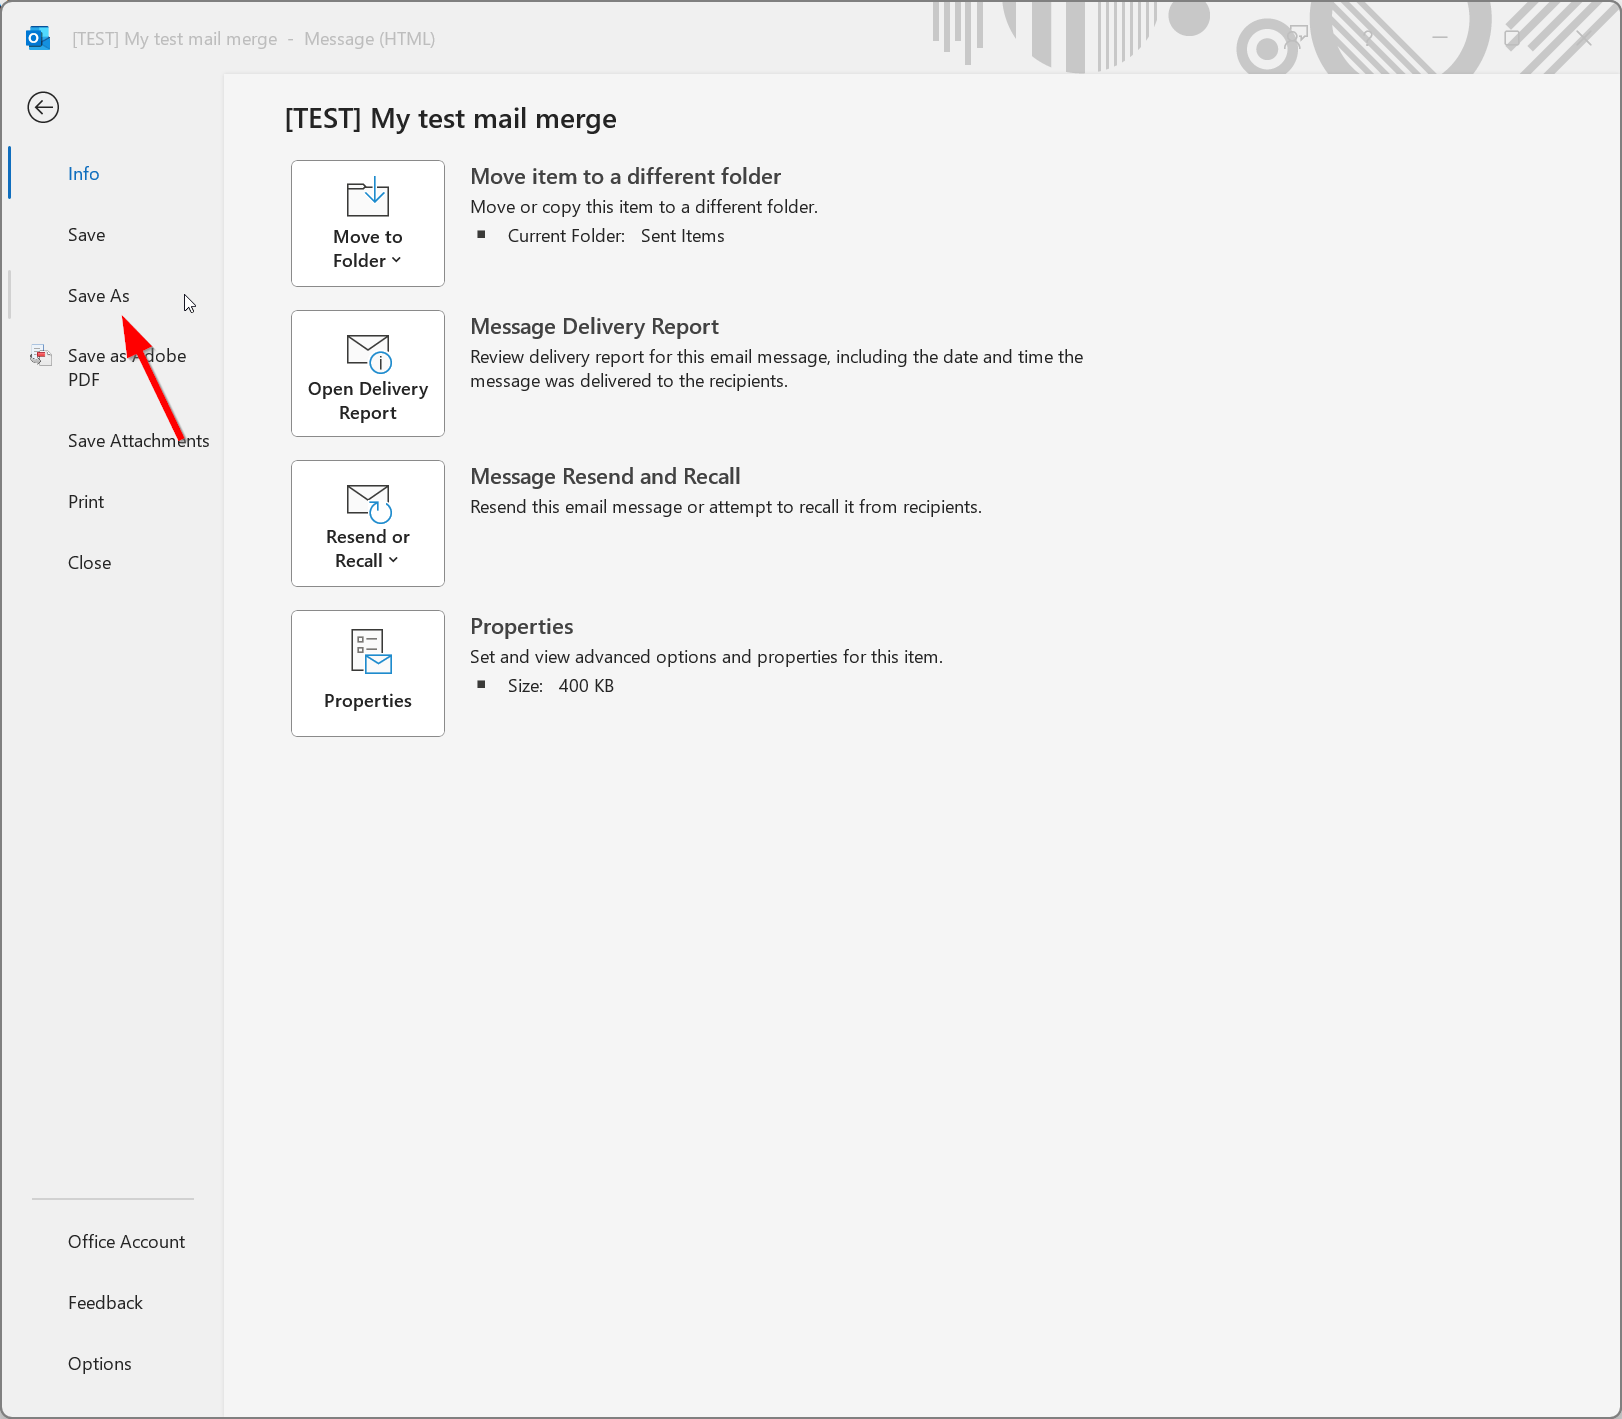Open Outlook Options

click(99, 1364)
